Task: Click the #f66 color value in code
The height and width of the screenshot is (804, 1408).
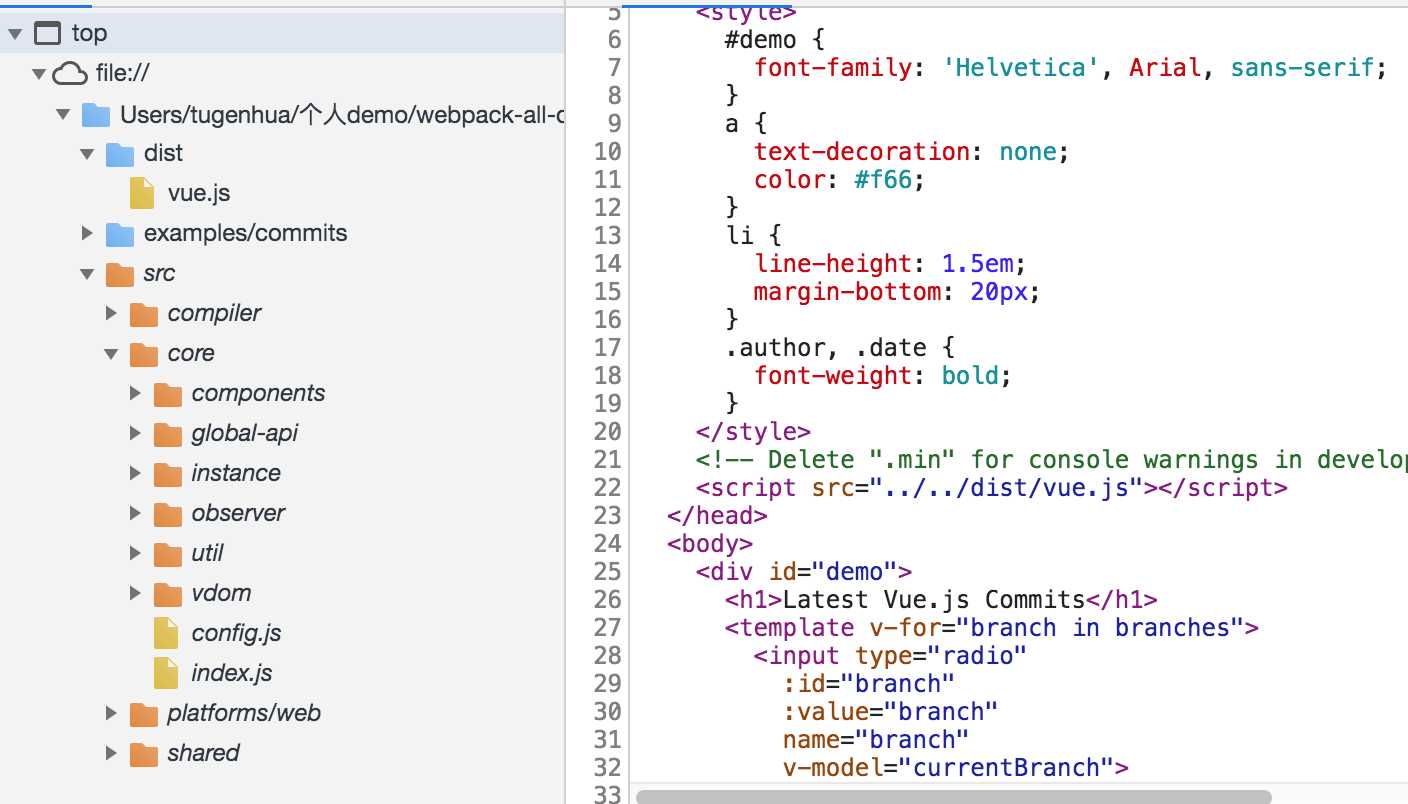Action: pos(884,180)
